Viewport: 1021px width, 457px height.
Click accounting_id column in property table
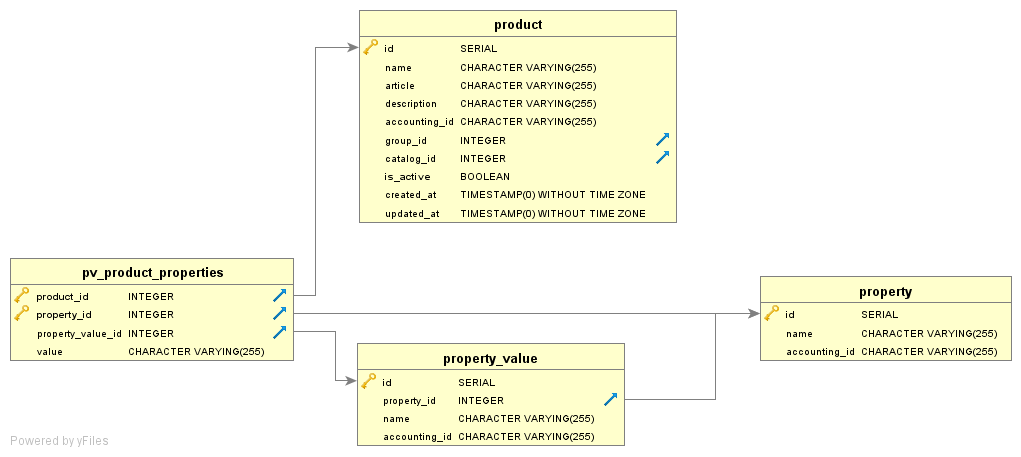(x=820, y=352)
